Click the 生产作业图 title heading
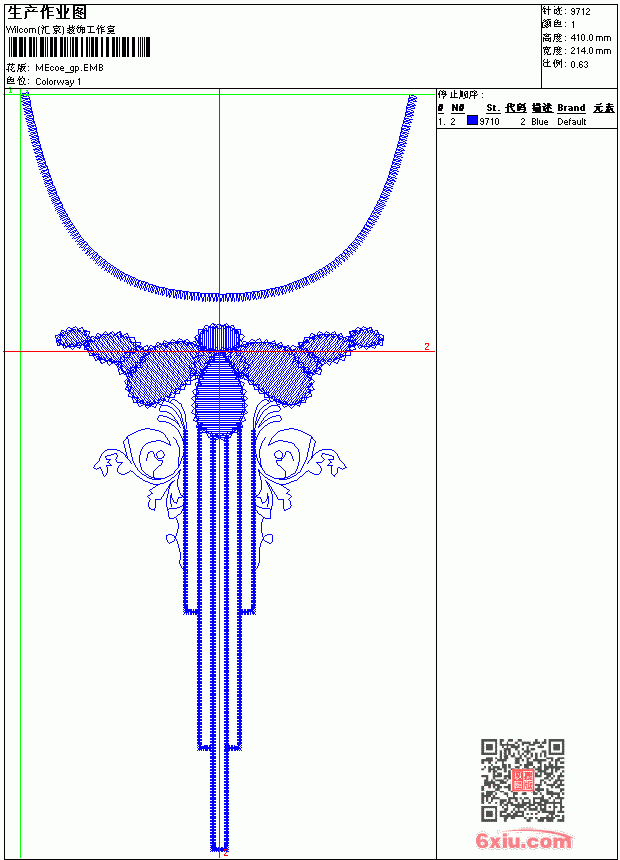The height and width of the screenshot is (860, 620). point(47,13)
